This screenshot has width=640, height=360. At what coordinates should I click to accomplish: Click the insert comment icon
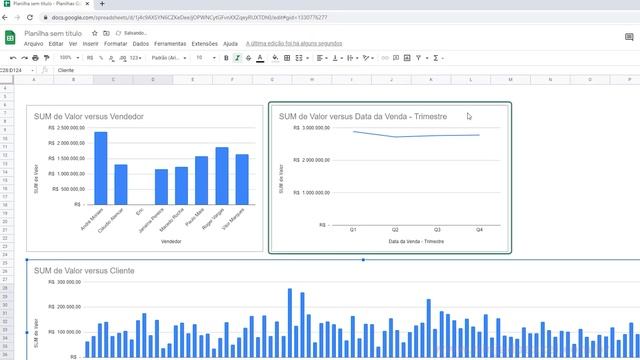tap(396, 58)
